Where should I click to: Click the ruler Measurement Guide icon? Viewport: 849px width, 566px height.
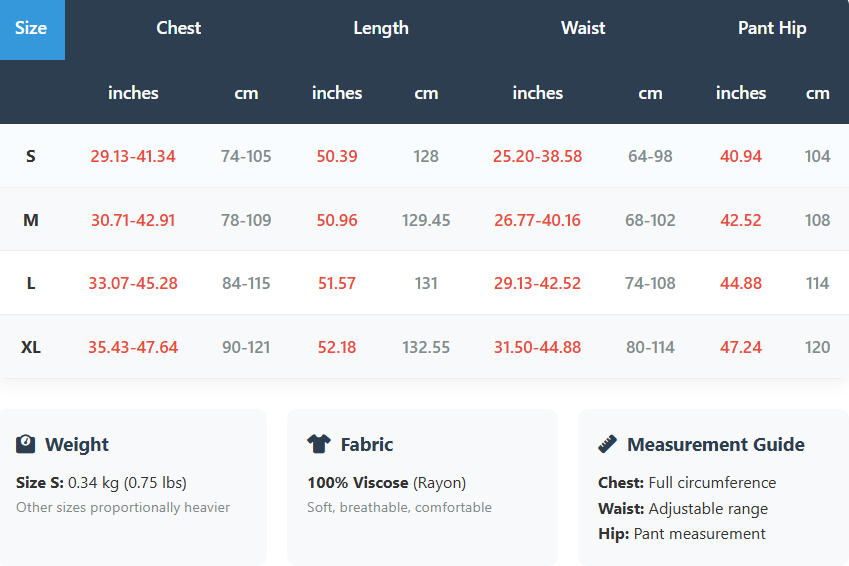(607, 444)
